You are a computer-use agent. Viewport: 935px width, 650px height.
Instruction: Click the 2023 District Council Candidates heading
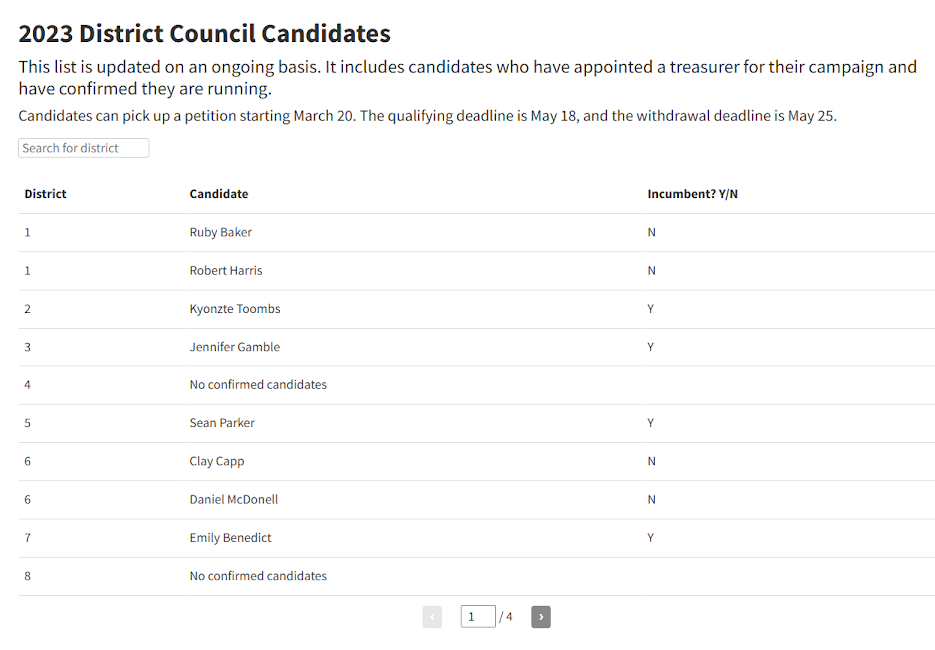coord(204,33)
